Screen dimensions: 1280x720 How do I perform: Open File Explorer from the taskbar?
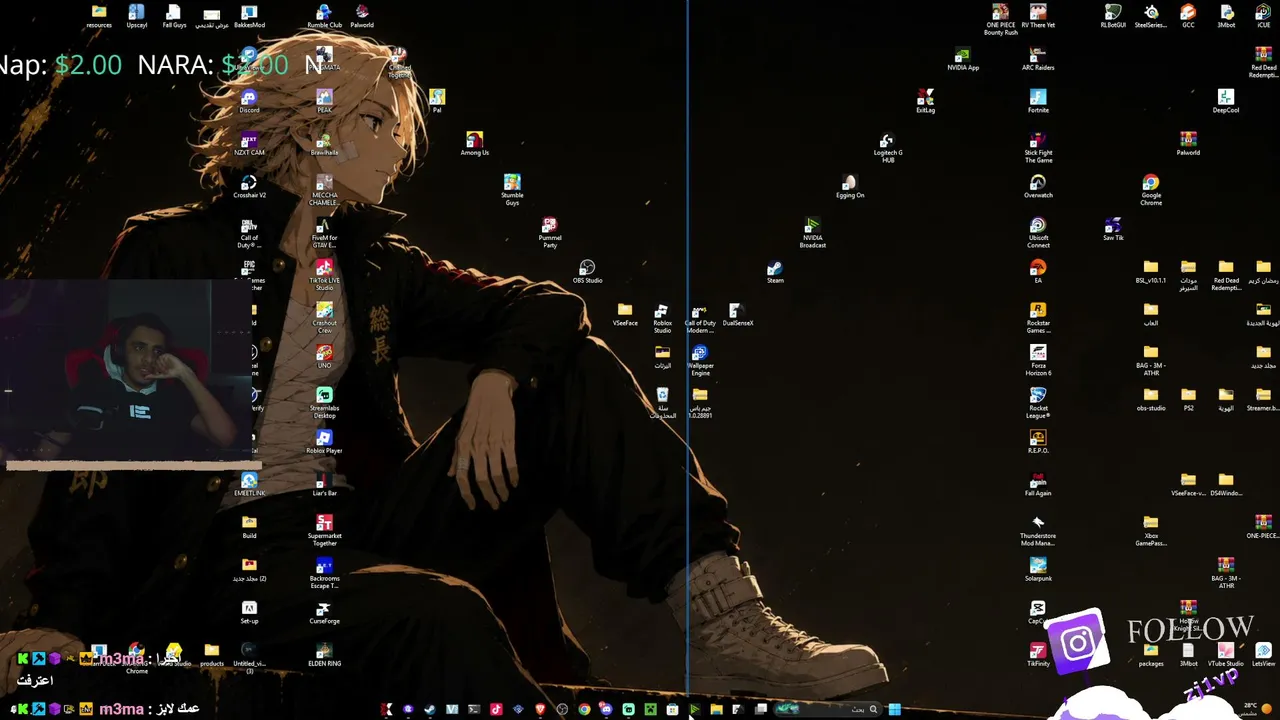click(x=716, y=709)
